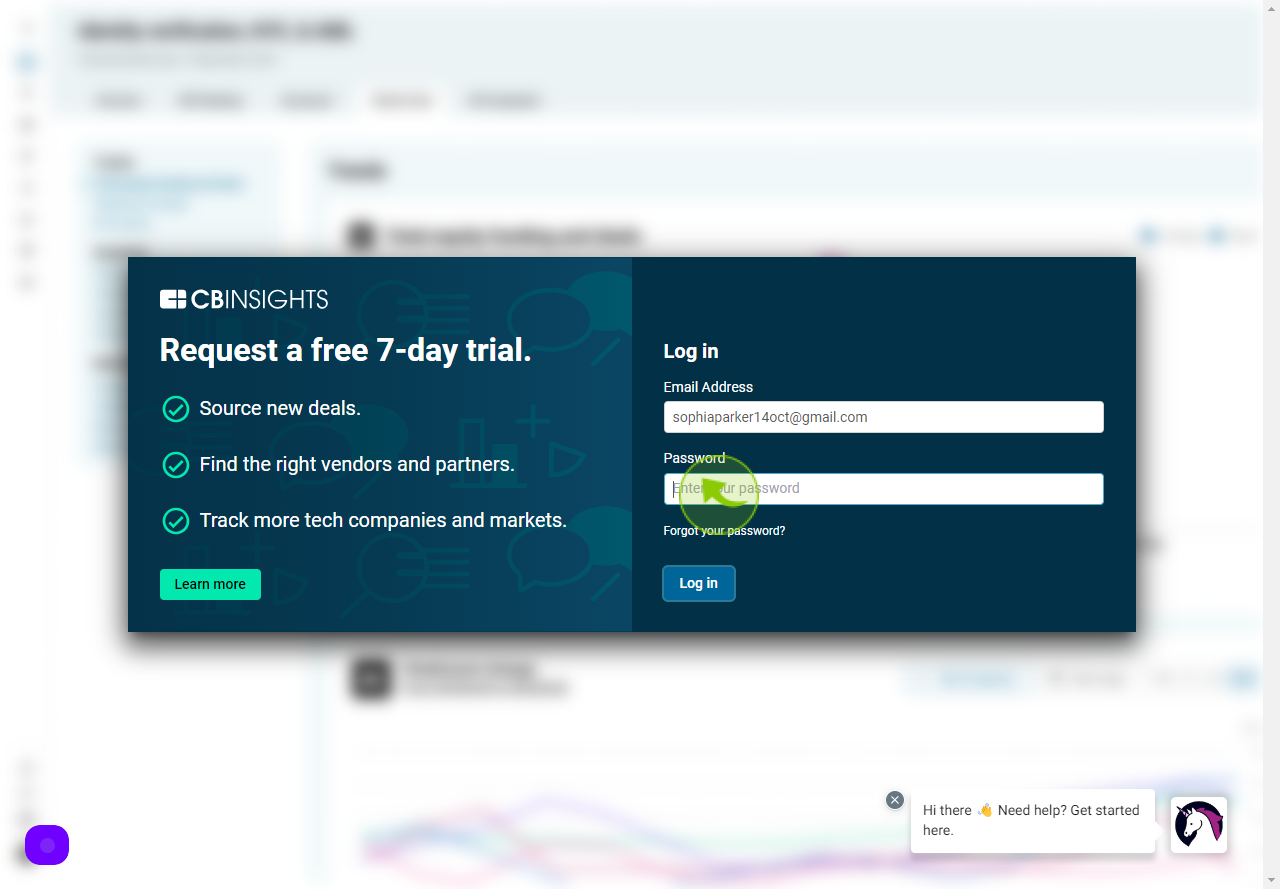Image resolution: width=1280 pixels, height=889 pixels.
Task: Click the Source new deals text
Action: tap(280, 408)
